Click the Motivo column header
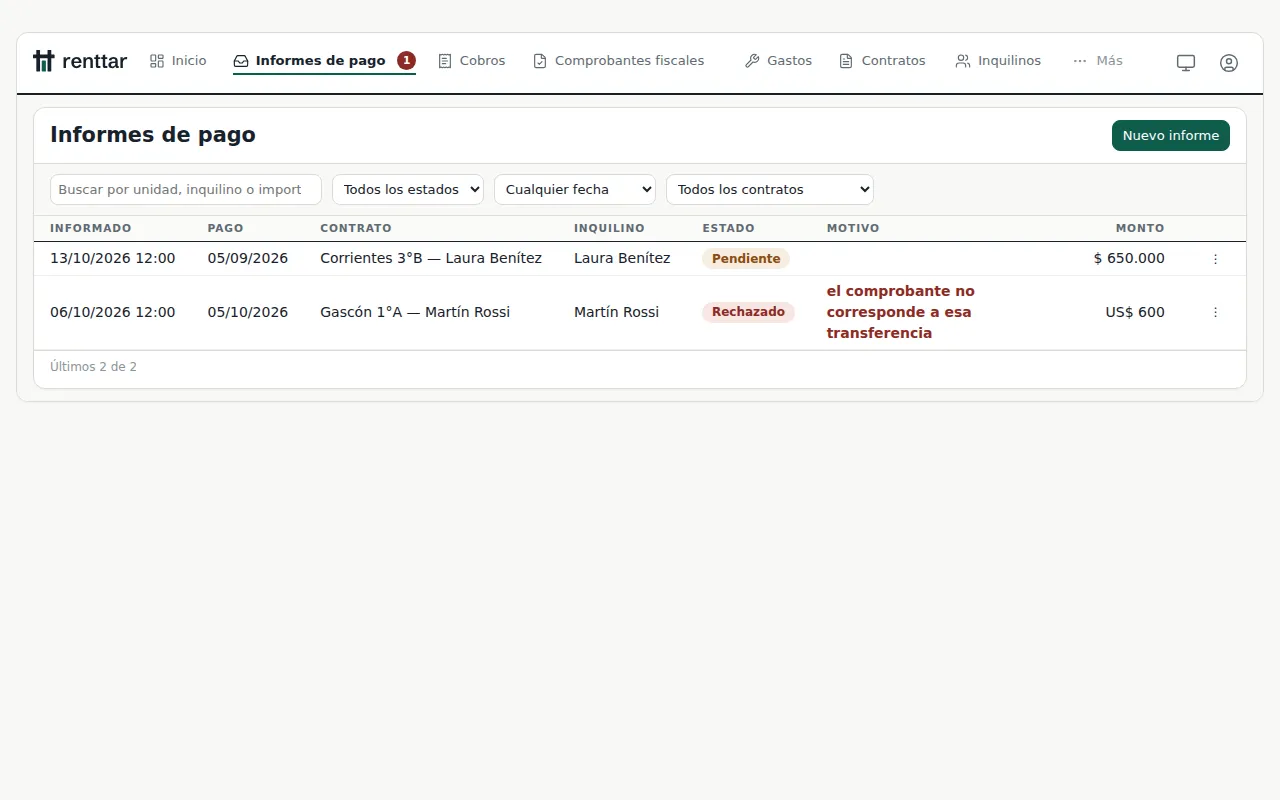 tap(853, 229)
